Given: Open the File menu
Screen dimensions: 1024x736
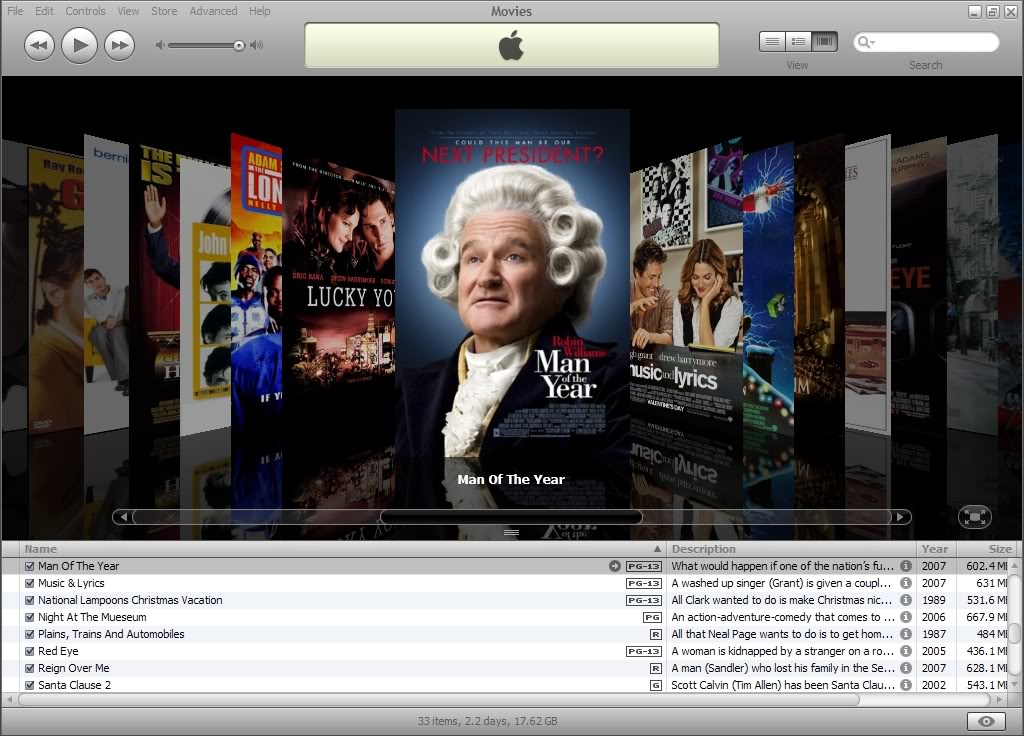Looking at the screenshot, I should (x=15, y=11).
